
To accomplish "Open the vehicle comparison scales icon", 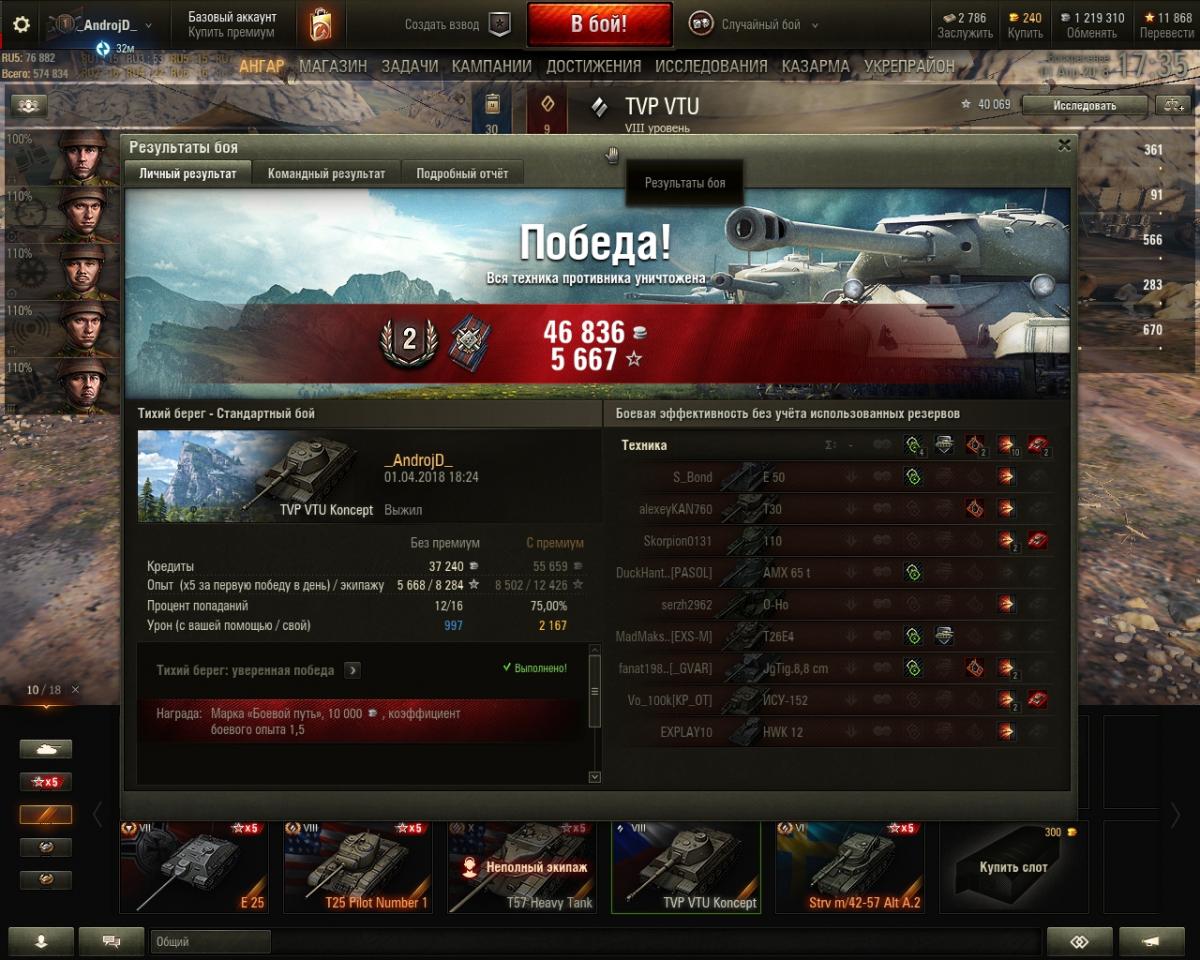I will click(x=1172, y=105).
